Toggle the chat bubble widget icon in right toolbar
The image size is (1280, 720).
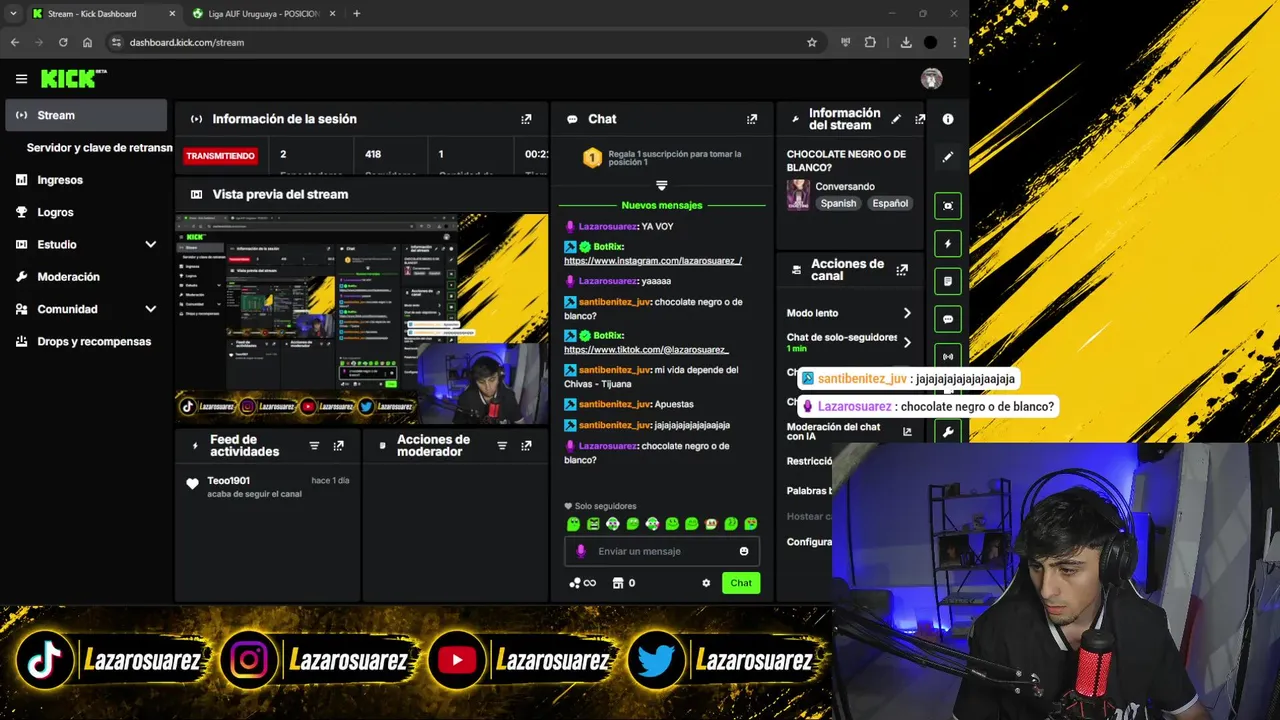coord(948,319)
